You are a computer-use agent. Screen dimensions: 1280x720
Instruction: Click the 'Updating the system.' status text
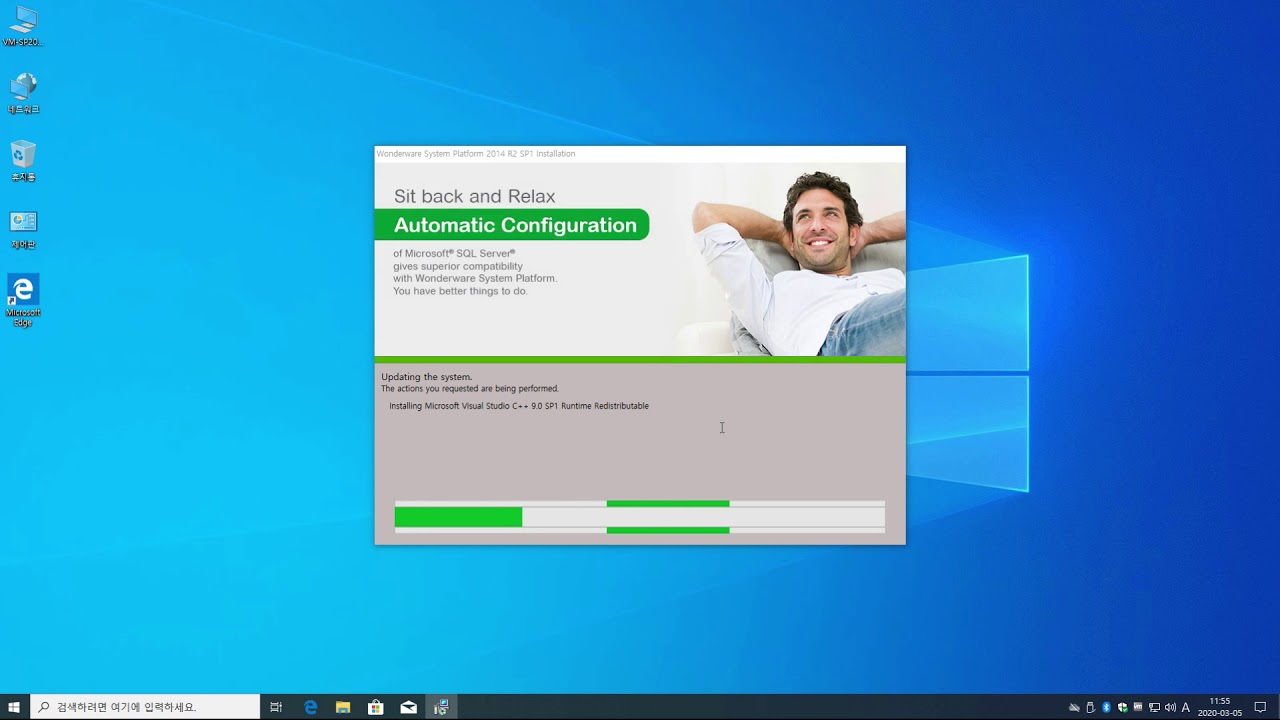(x=426, y=377)
